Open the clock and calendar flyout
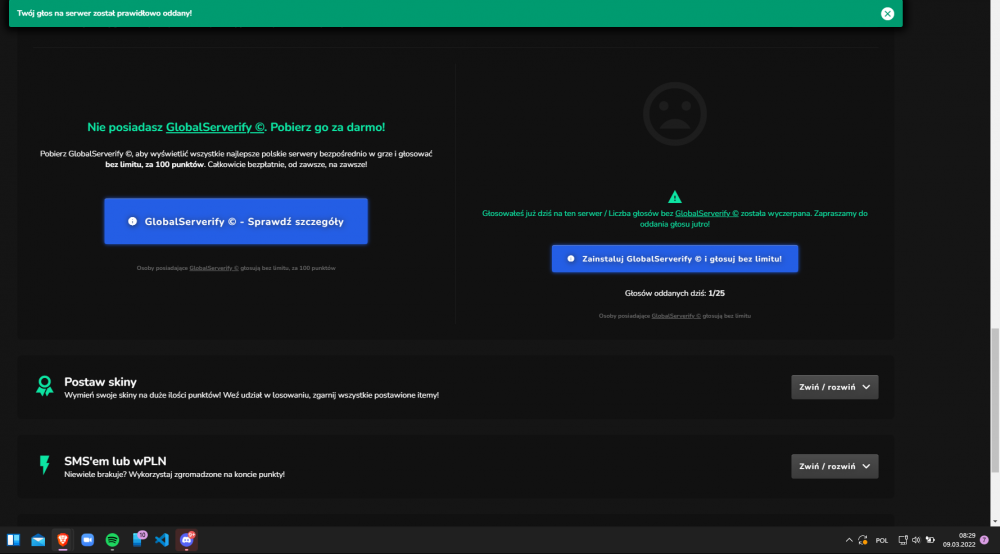 click(x=959, y=540)
